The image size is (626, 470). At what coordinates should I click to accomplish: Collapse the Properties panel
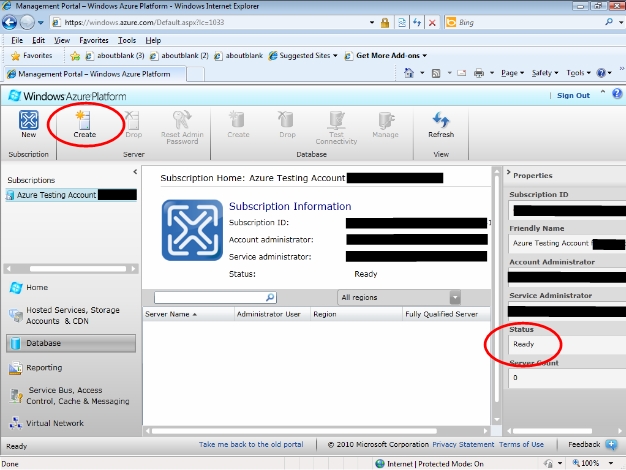508,173
